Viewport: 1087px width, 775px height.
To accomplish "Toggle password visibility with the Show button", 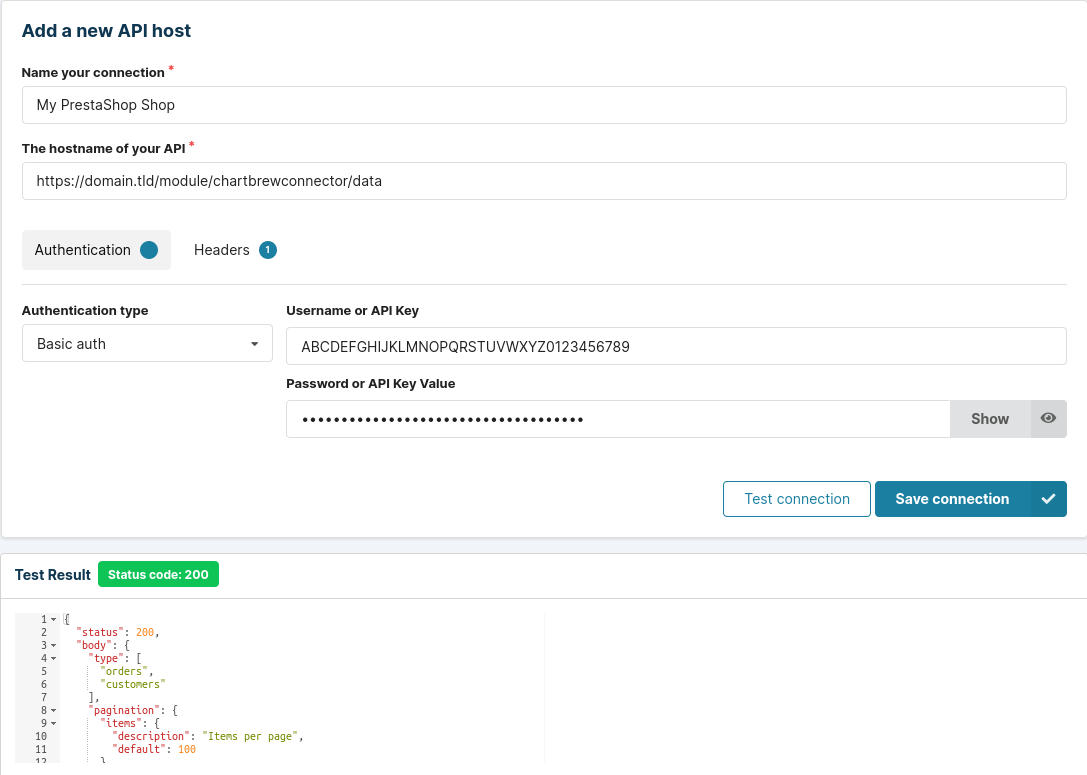I will (989, 418).
